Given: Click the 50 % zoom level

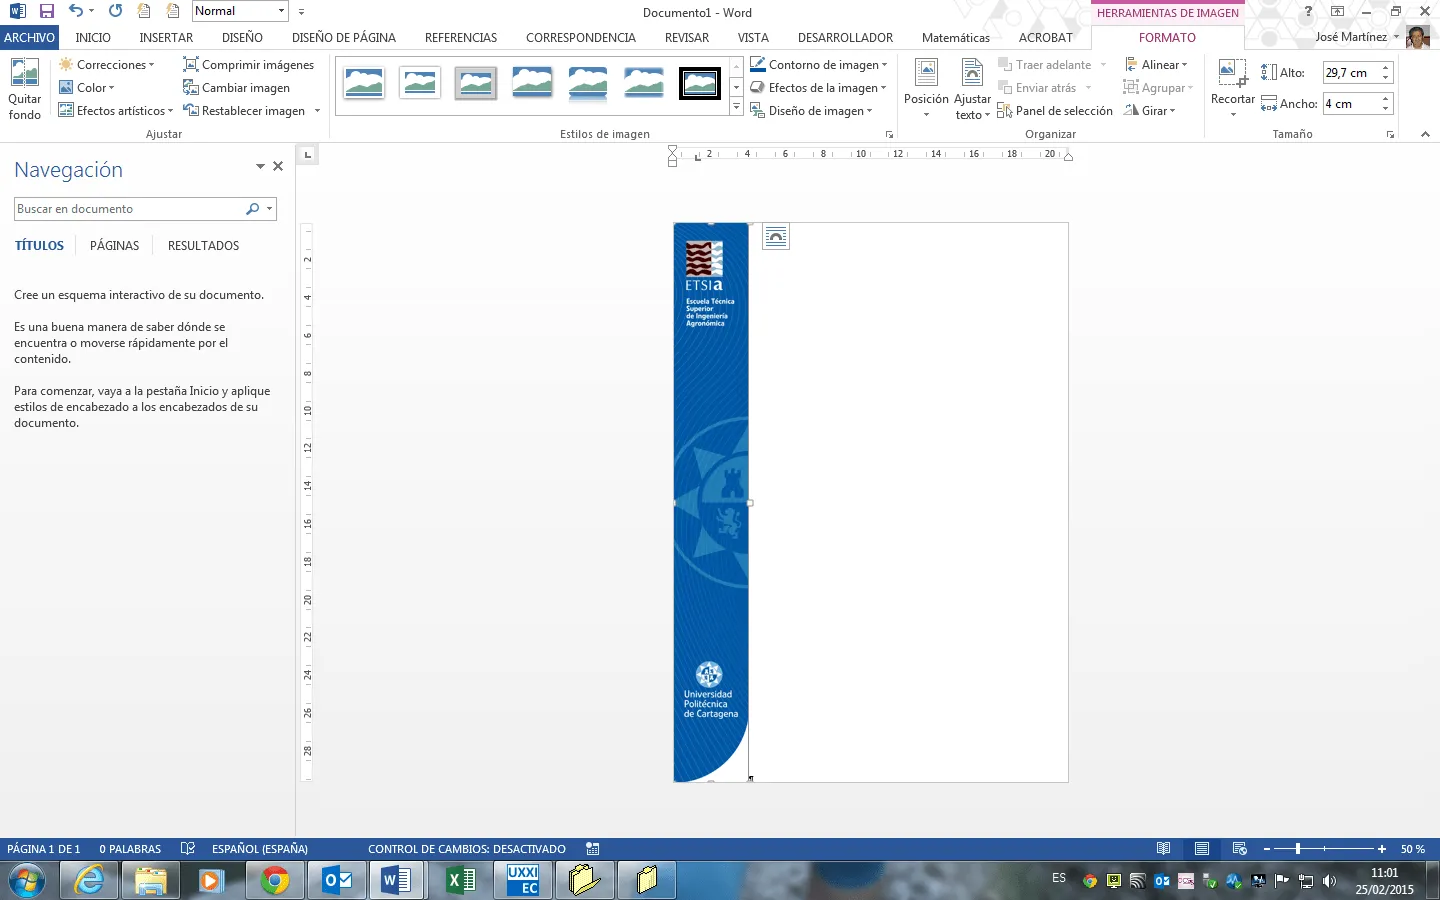Looking at the screenshot, I should click(x=1412, y=849).
